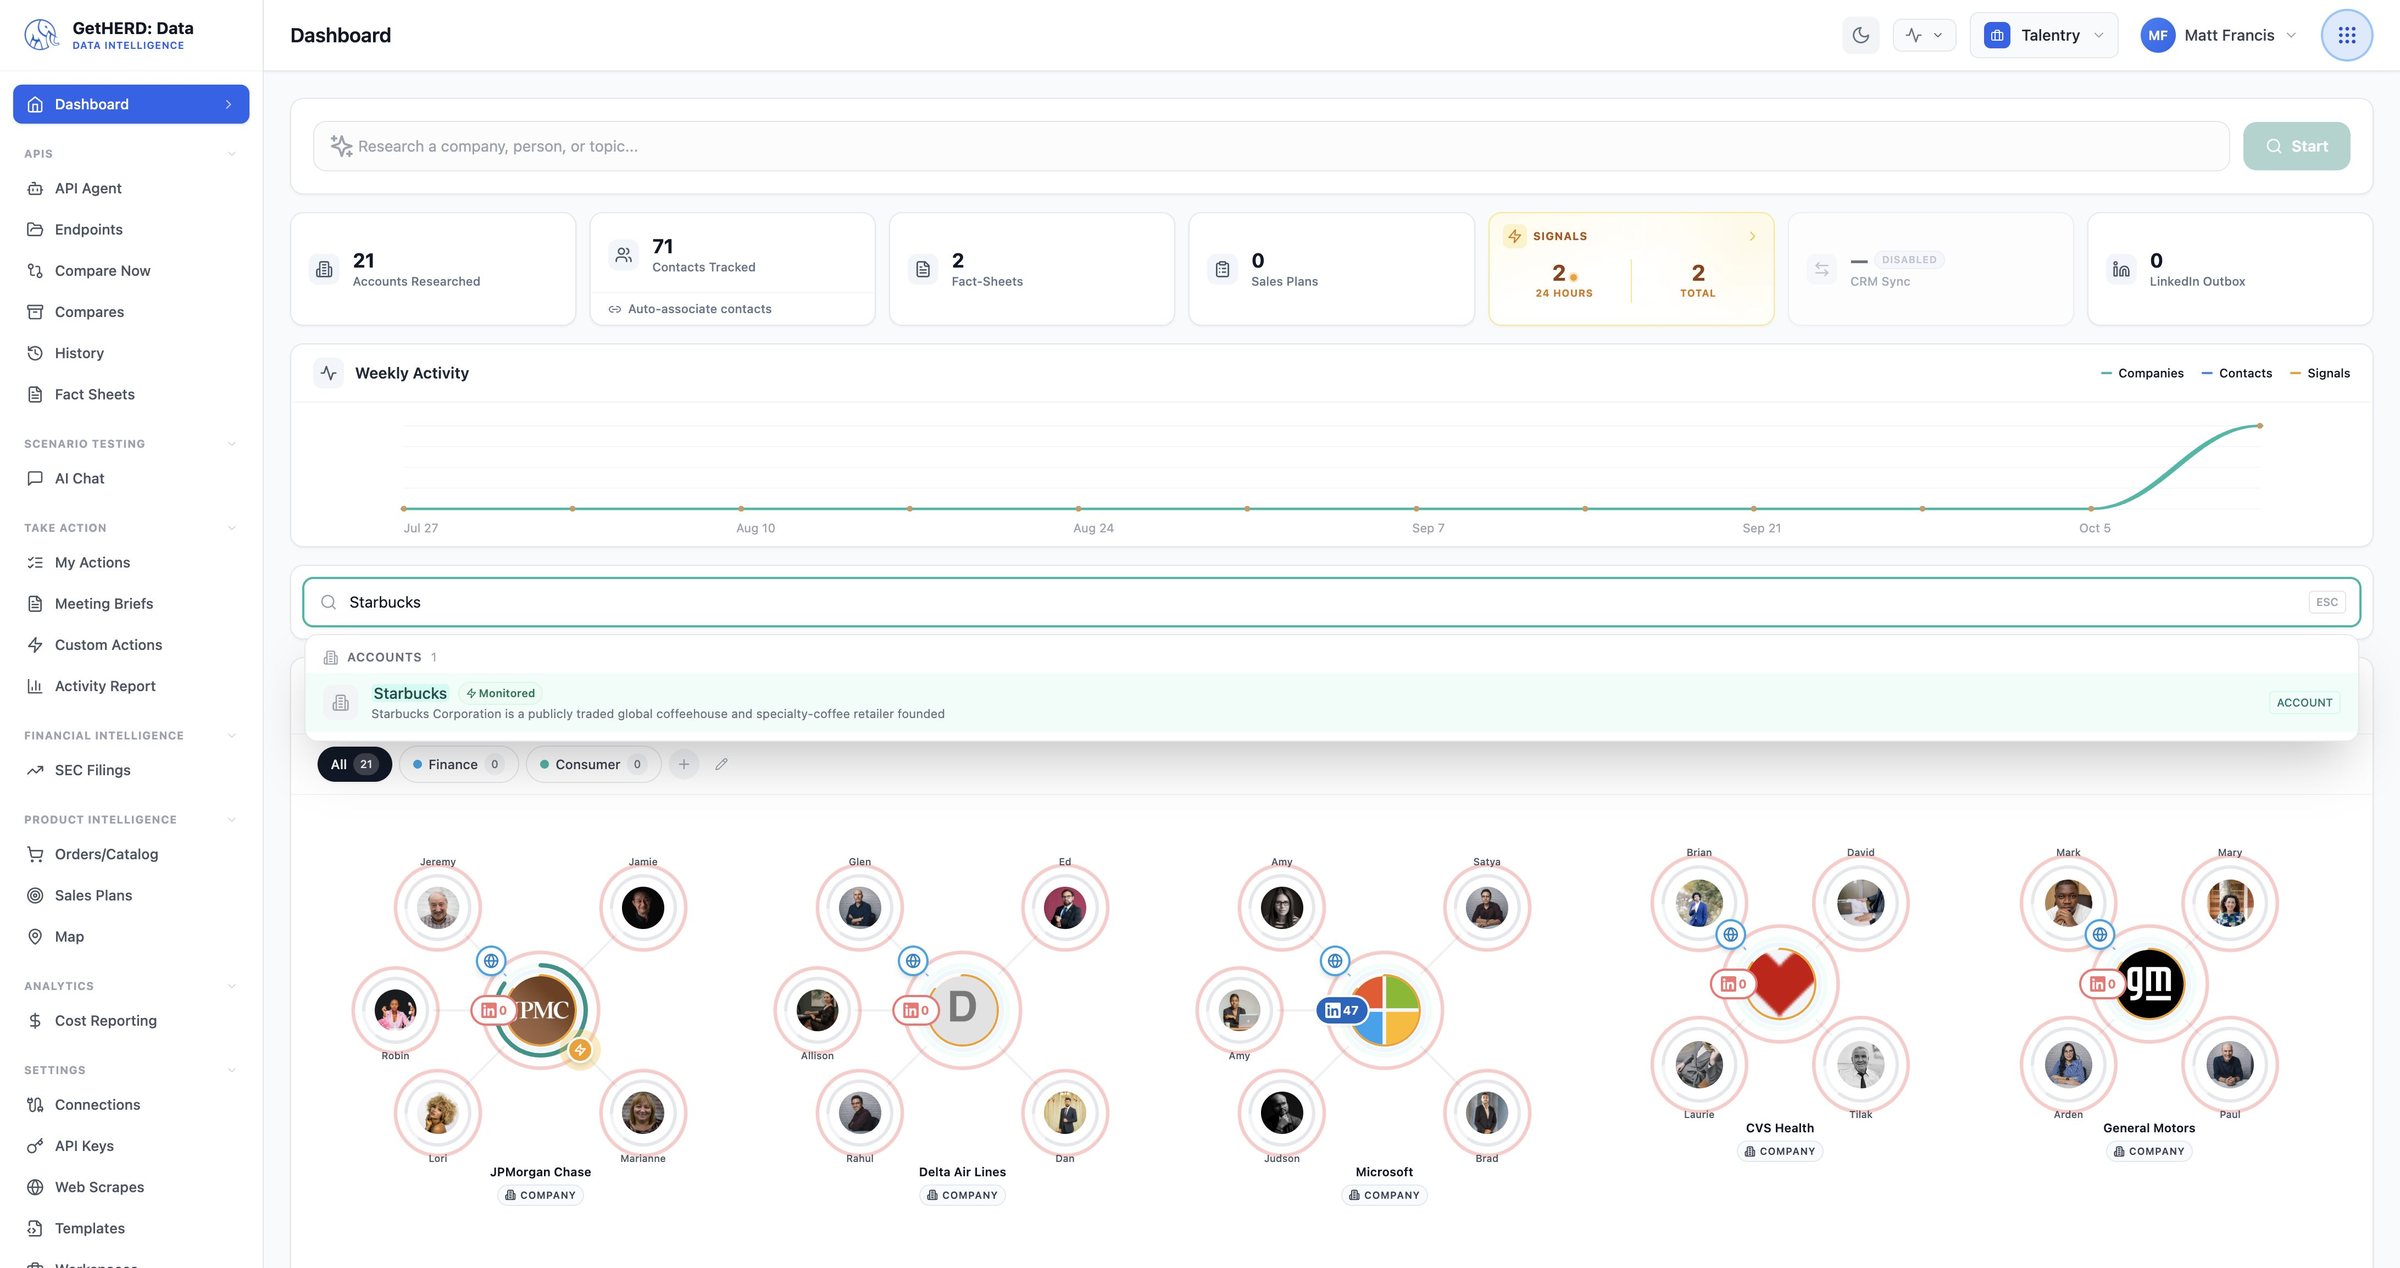Click the ESC button in search box
2400x1268 pixels.
click(x=2327, y=602)
